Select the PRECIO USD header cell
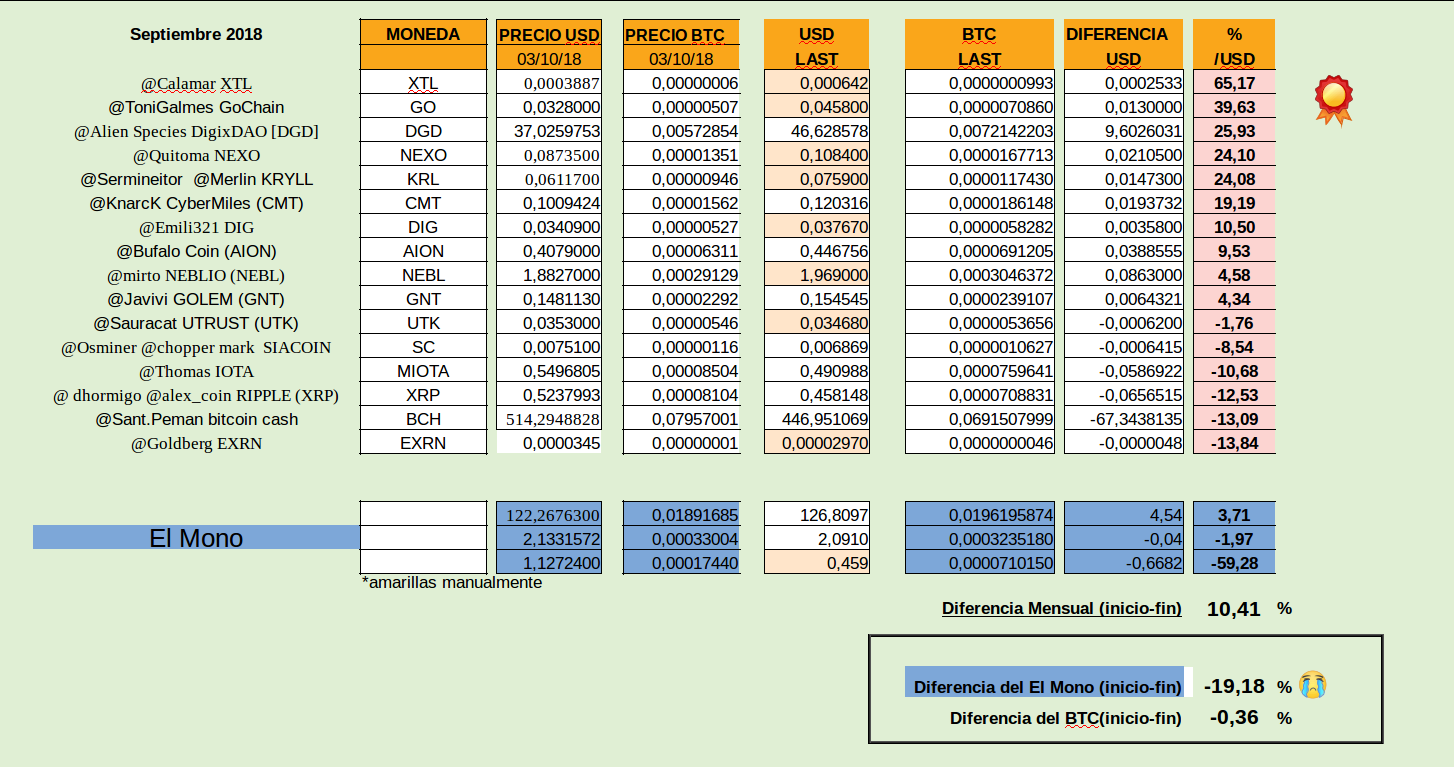 [x=549, y=35]
